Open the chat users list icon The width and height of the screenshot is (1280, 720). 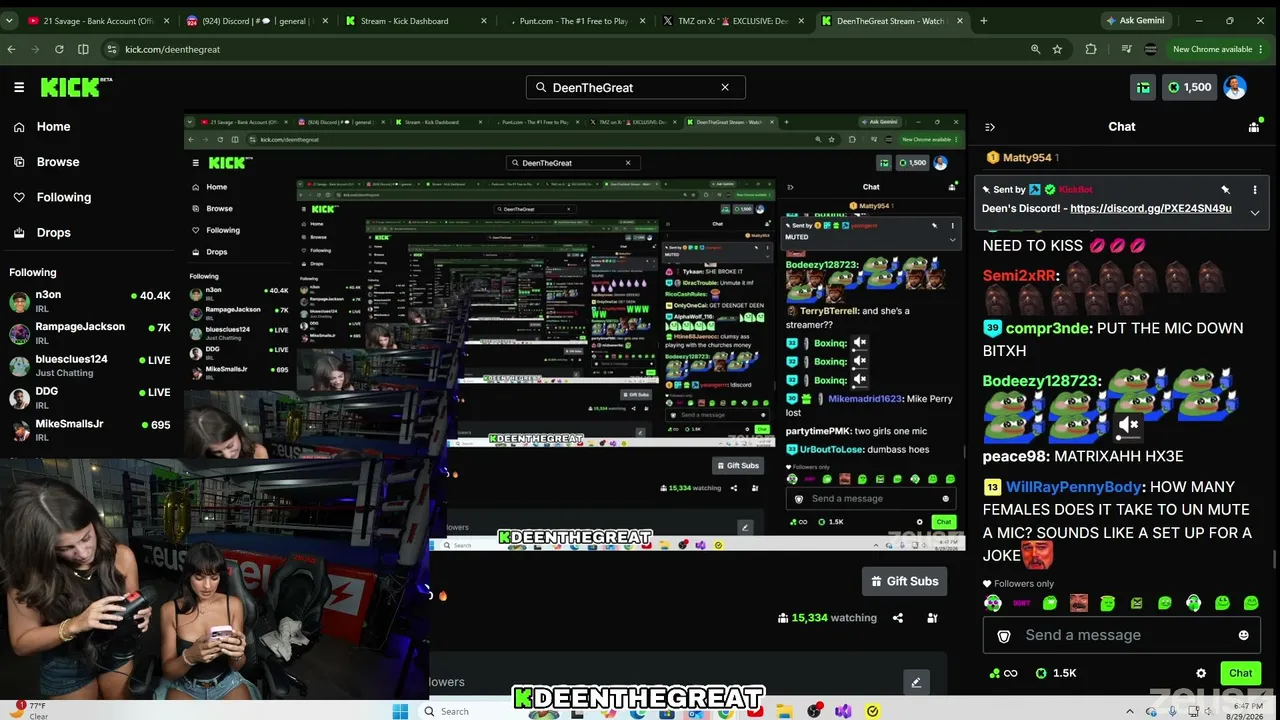pos(1254,127)
